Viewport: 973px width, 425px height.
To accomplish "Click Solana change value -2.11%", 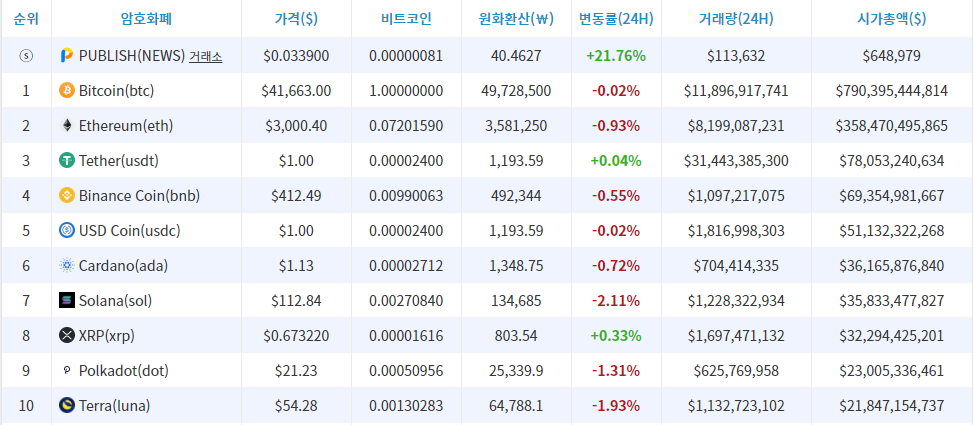I will click(x=616, y=301).
